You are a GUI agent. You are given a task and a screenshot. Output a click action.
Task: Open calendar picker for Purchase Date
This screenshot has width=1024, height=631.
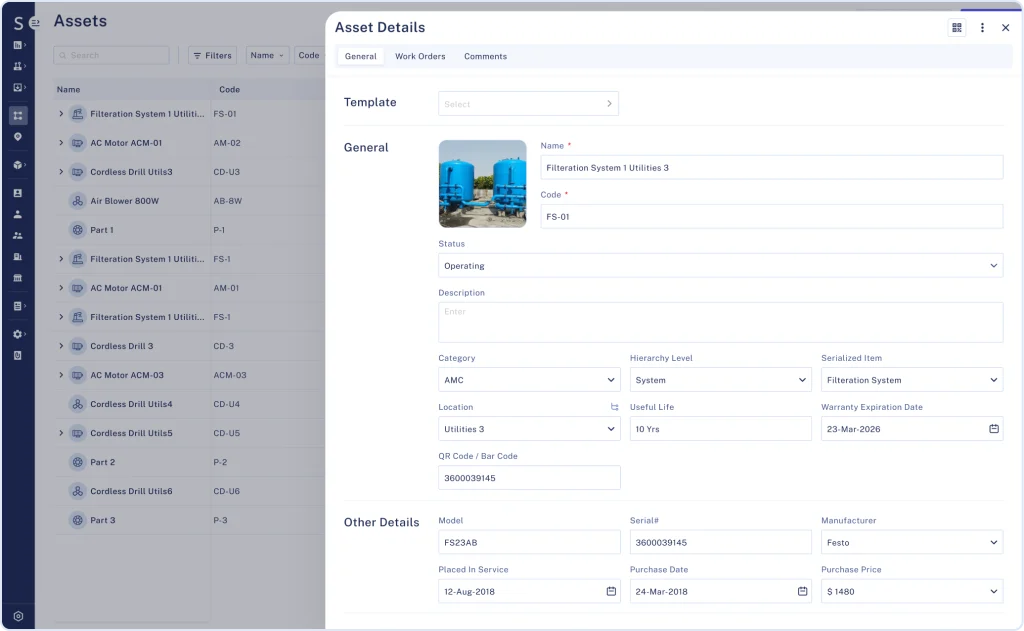coord(802,592)
